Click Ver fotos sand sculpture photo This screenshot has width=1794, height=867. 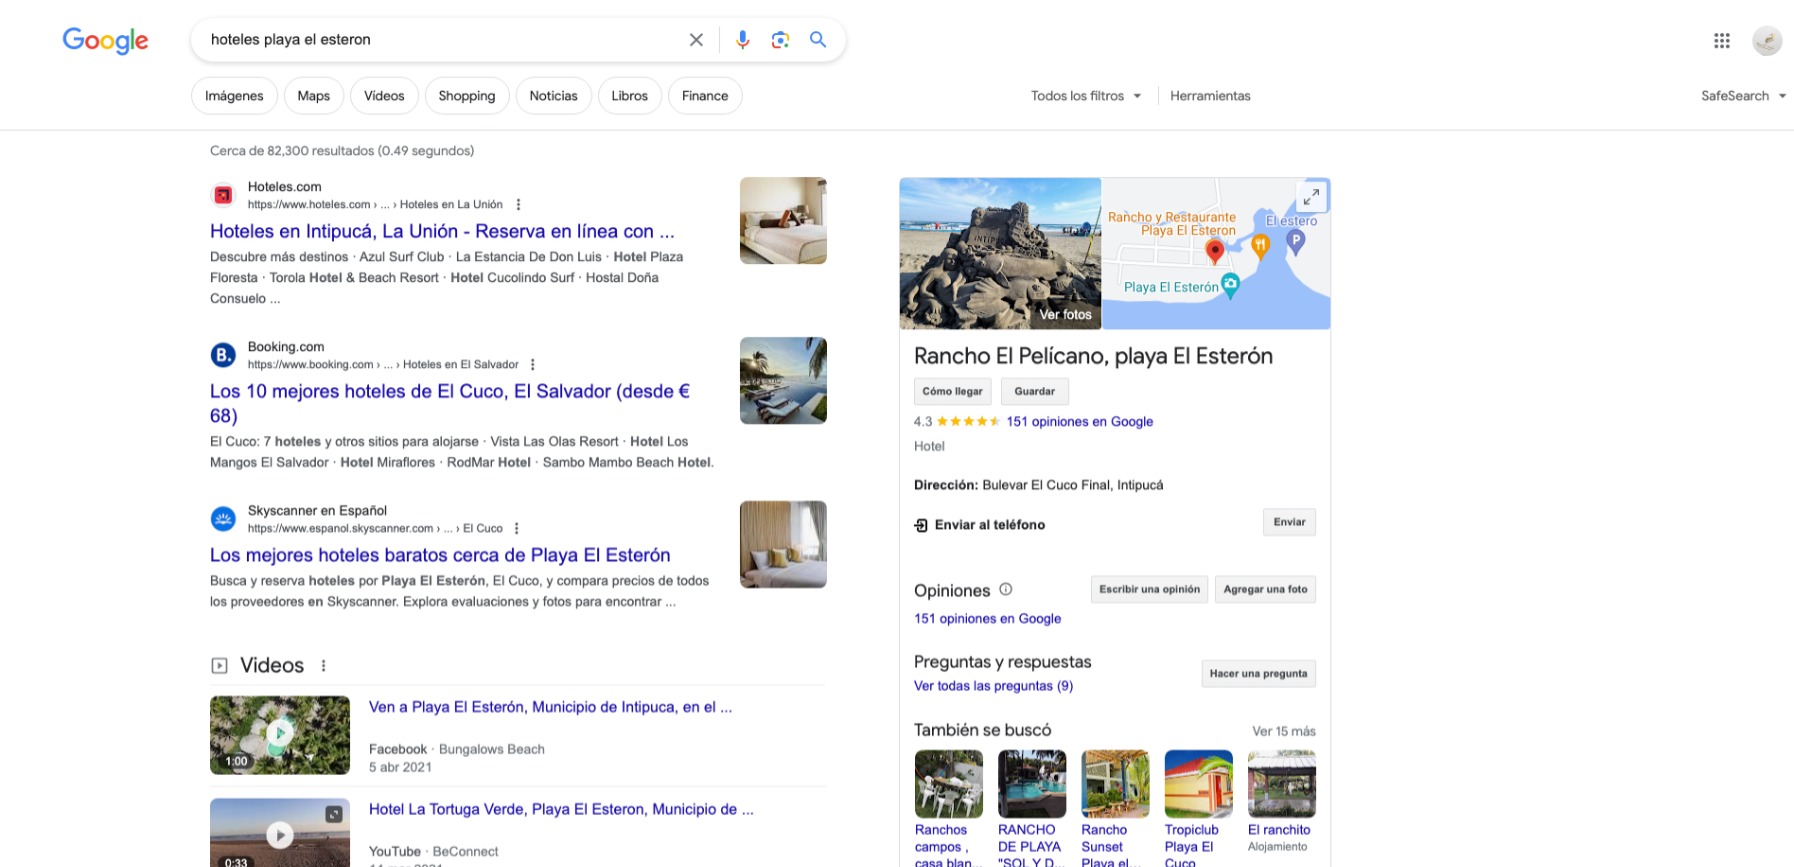(1000, 254)
